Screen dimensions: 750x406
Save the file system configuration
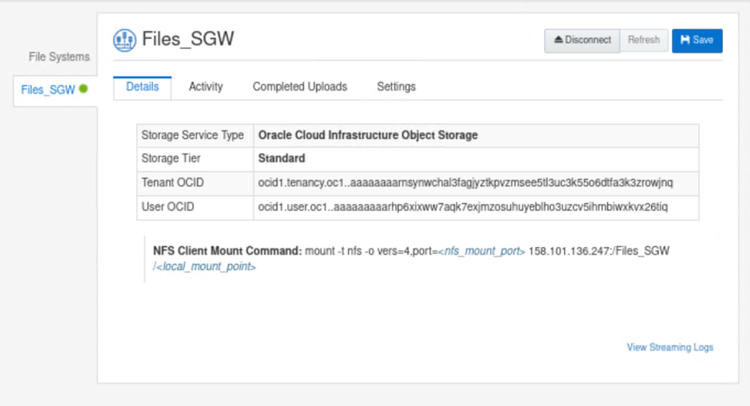click(x=697, y=40)
